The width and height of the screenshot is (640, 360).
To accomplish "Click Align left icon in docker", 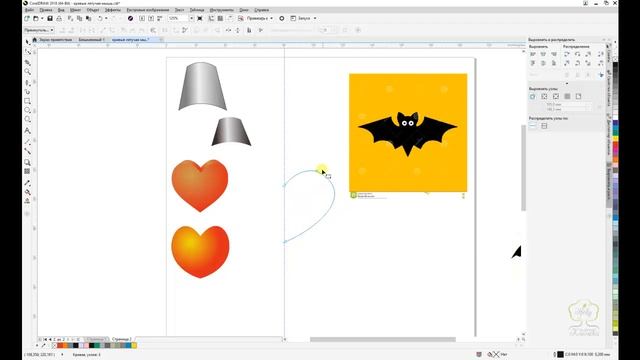I will tap(533, 54).
